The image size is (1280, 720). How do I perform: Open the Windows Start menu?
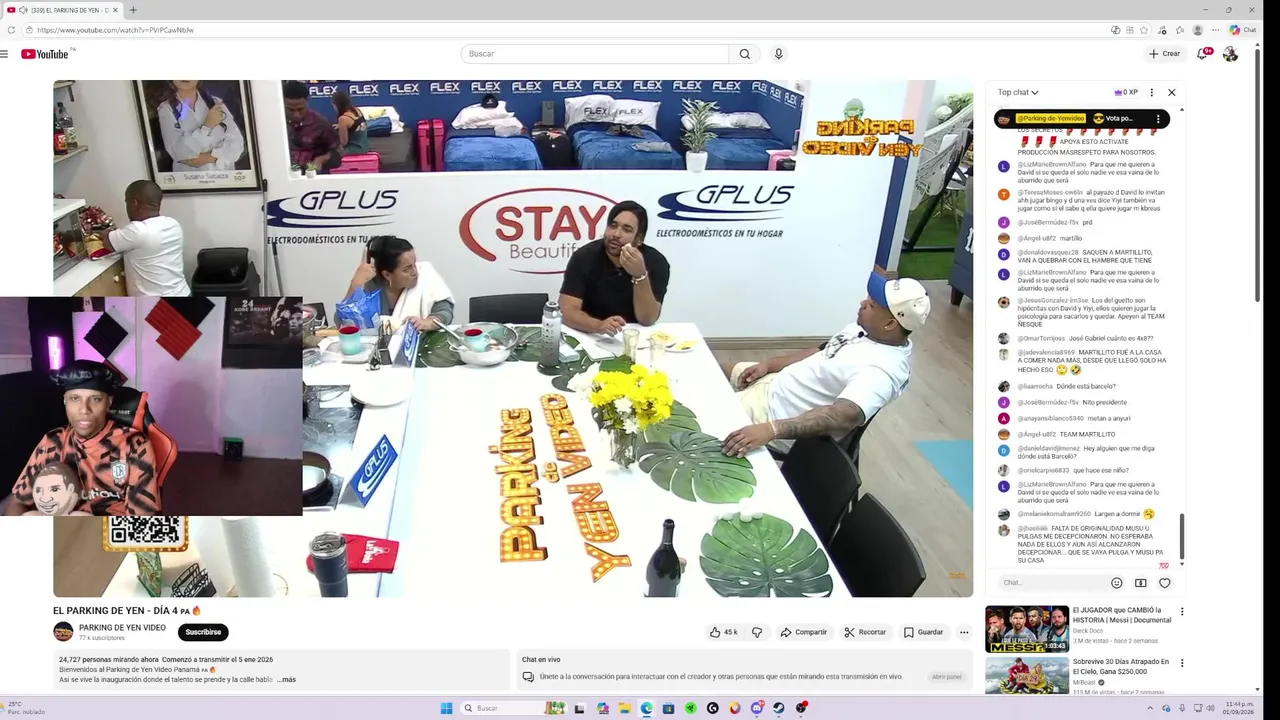coord(446,708)
